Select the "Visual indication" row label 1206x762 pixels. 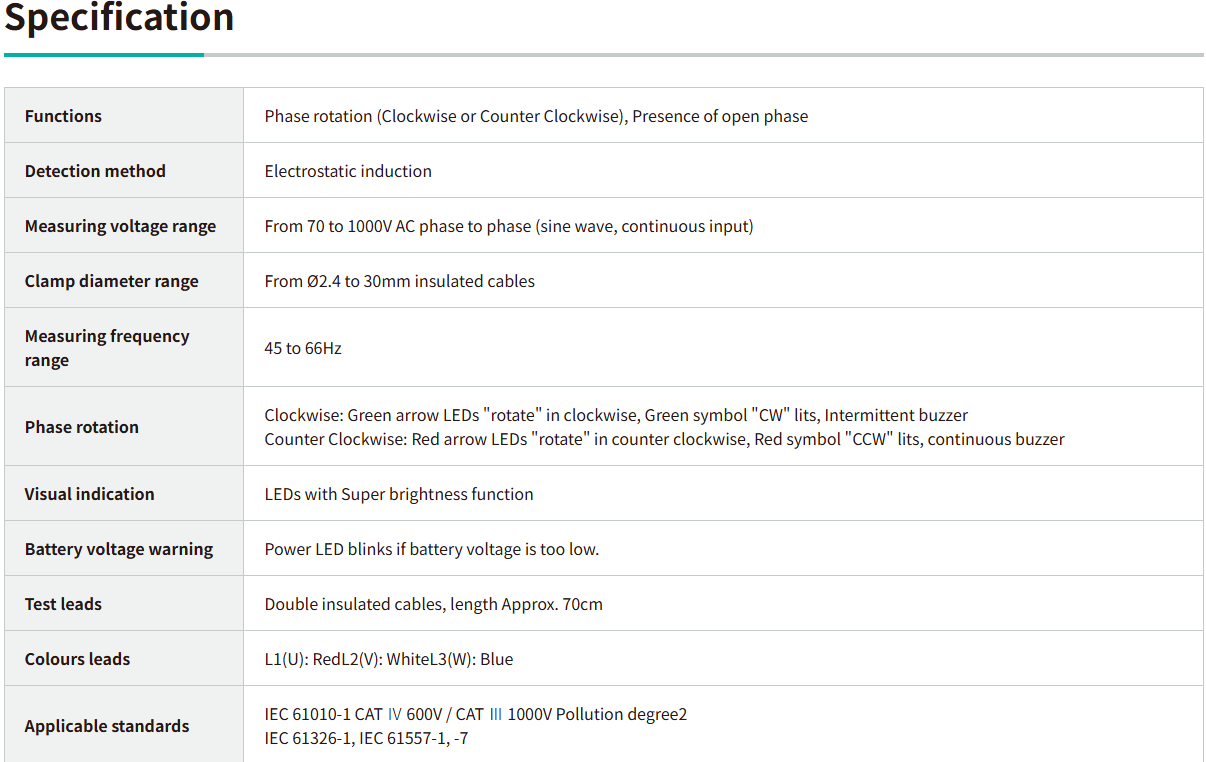[89, 494]
